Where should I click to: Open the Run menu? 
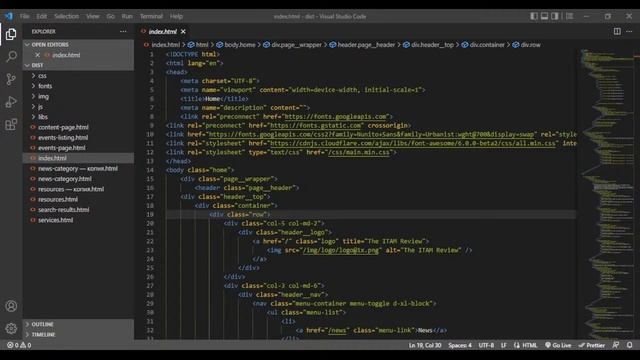point(127,16)
